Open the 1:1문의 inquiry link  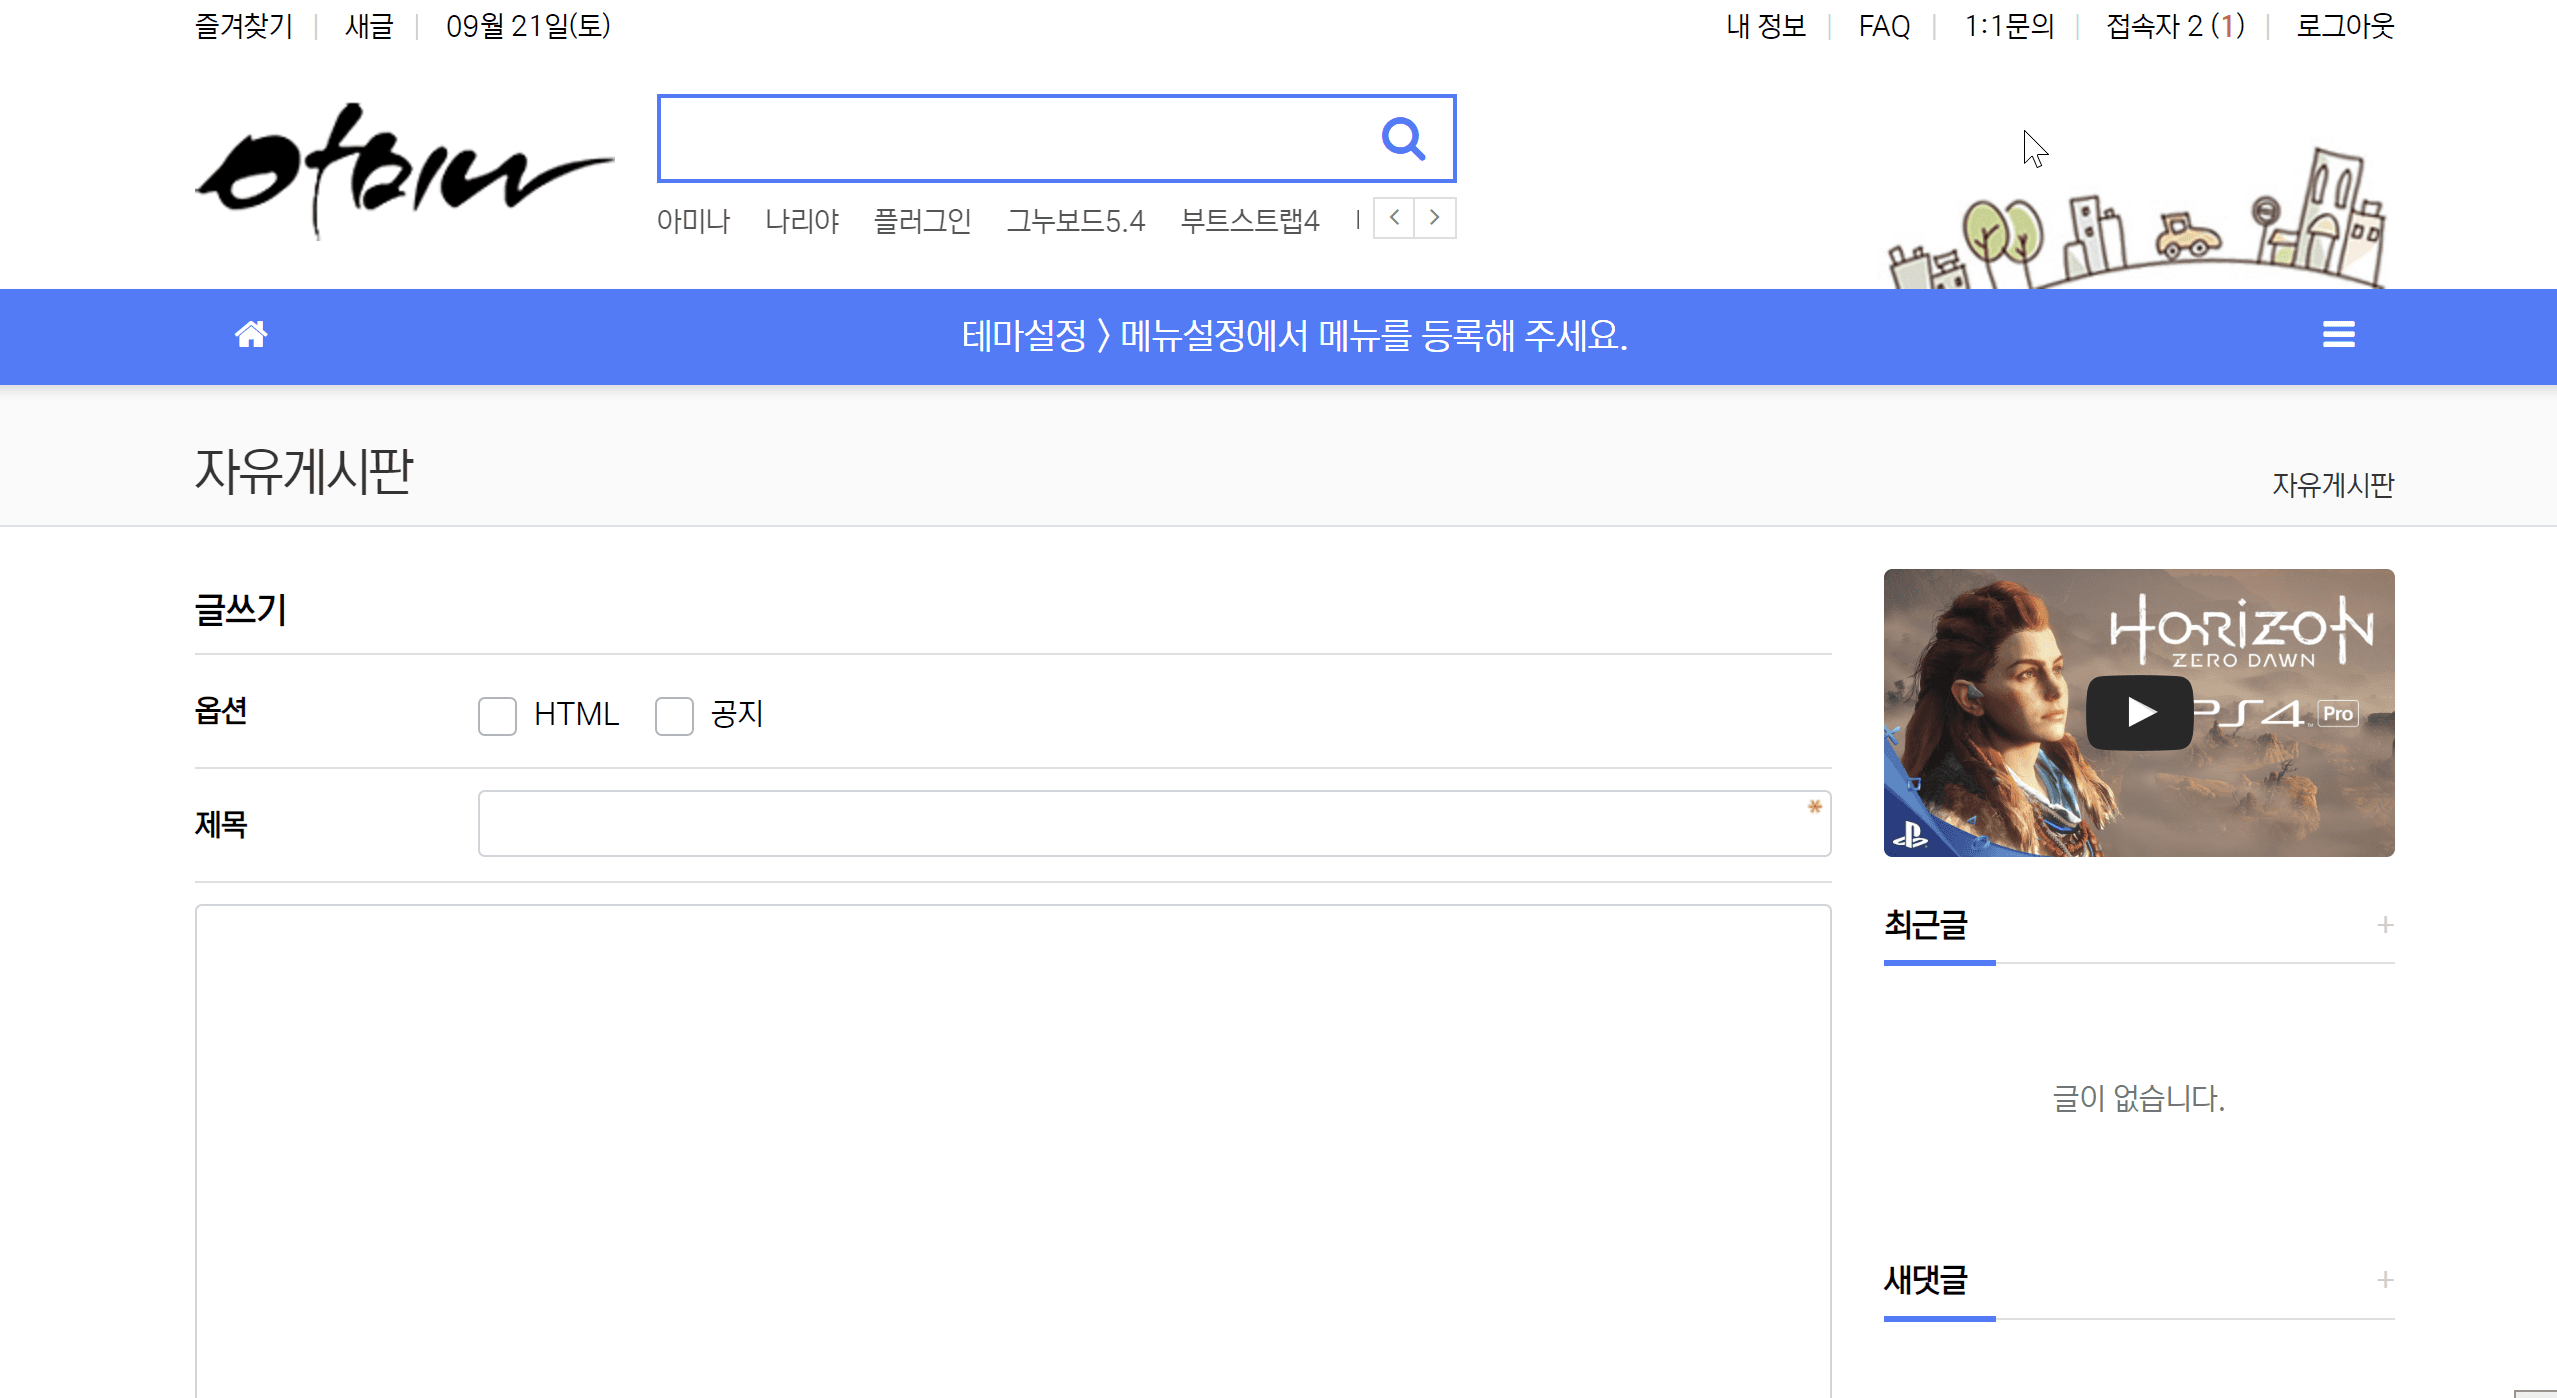tap(2009, 26)
